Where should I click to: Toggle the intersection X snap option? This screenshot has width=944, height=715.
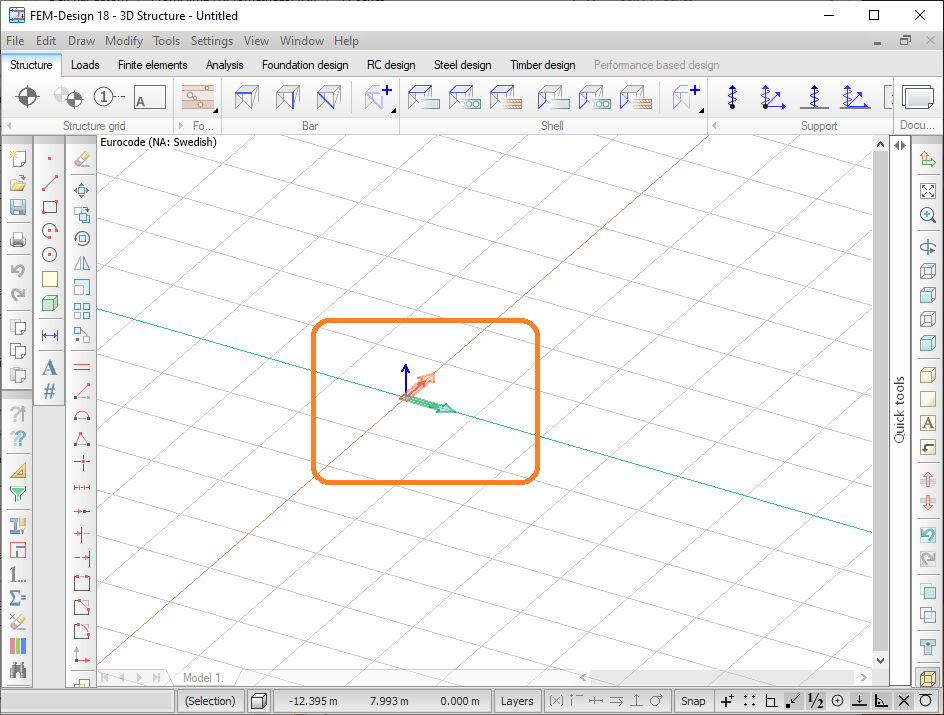[x=904, y=701]
